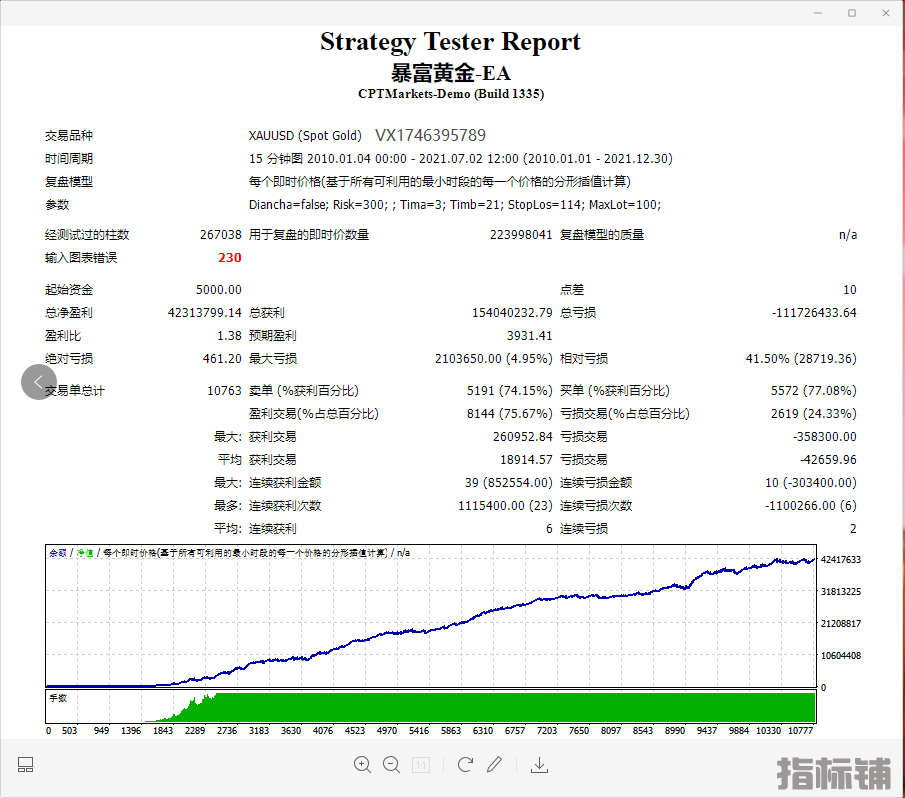
Task: Click x-axis label 10777
Action: [801, 730]
